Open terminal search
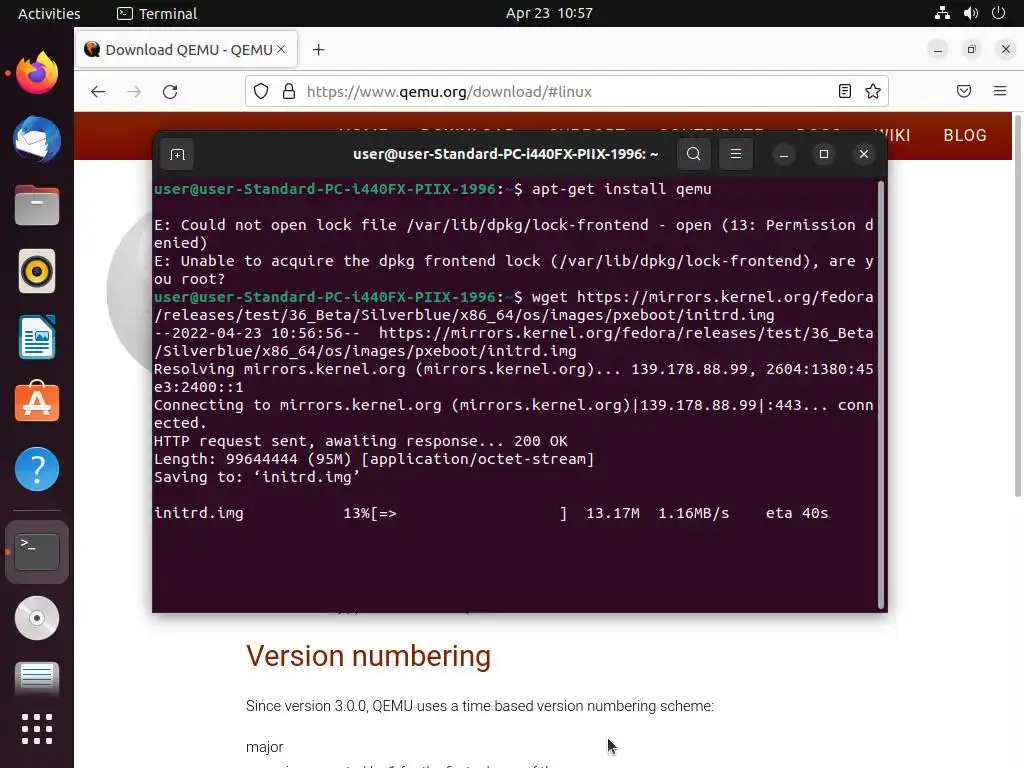This screenshot has height=768, width=1024. [x=694, y=154]
